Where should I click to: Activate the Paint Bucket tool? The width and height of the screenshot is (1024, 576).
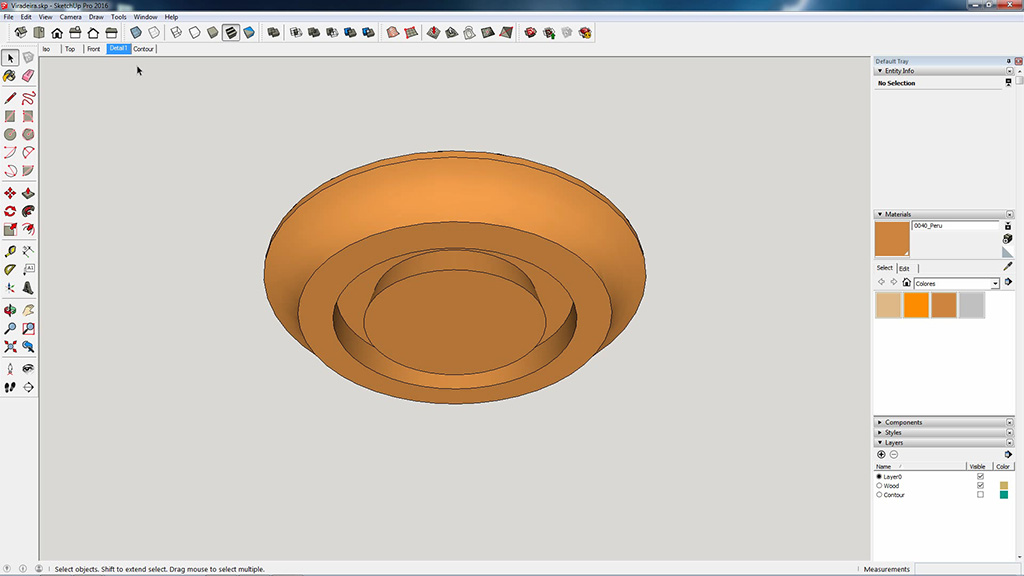click(10, 76)
